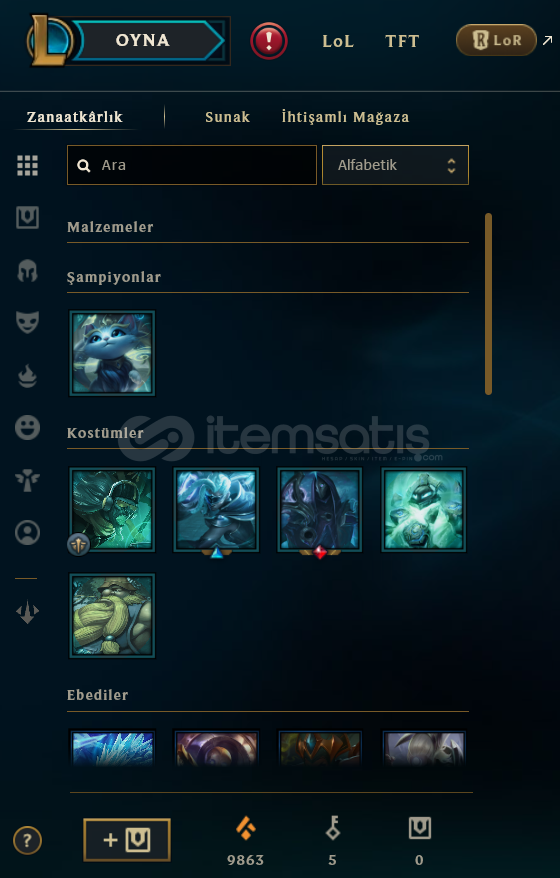The width and height of the screenshot is (560, 878).
Task: Open the İhtişamlı Mağaza tab
Action: pyautogui.click(x=345, y=117)
